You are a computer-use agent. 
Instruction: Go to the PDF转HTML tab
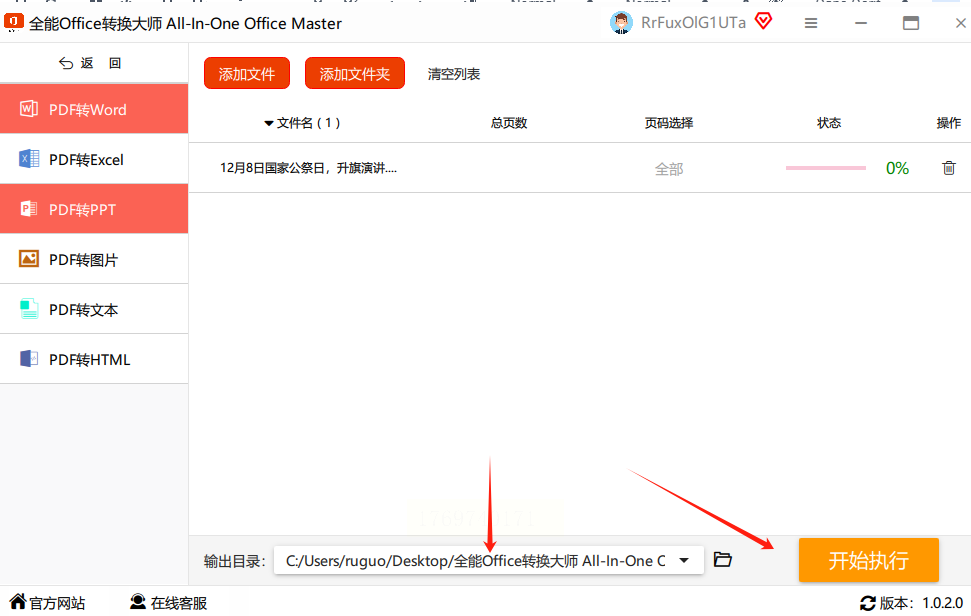point(94,359)
